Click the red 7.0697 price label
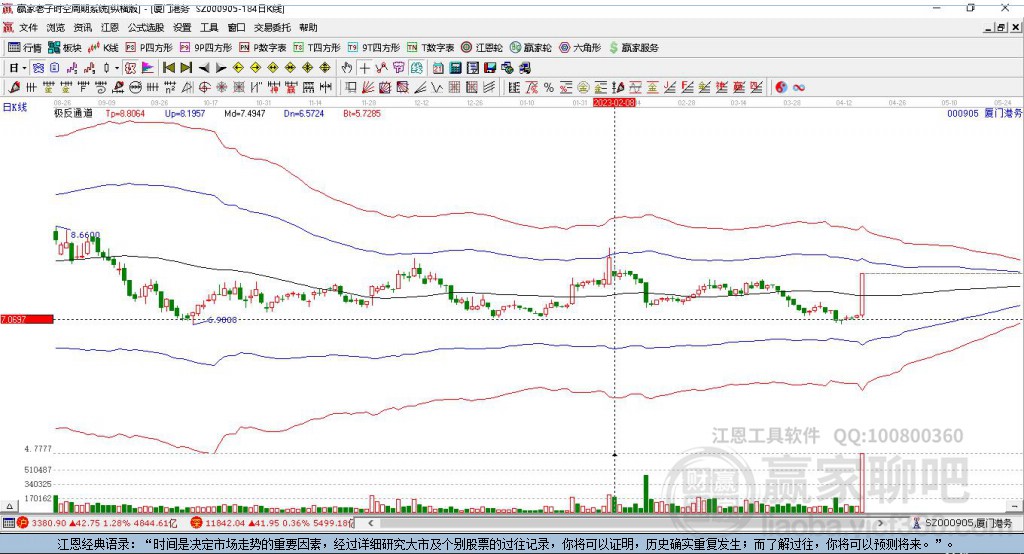Screen dimensions: 1024x554 (27, 319)
